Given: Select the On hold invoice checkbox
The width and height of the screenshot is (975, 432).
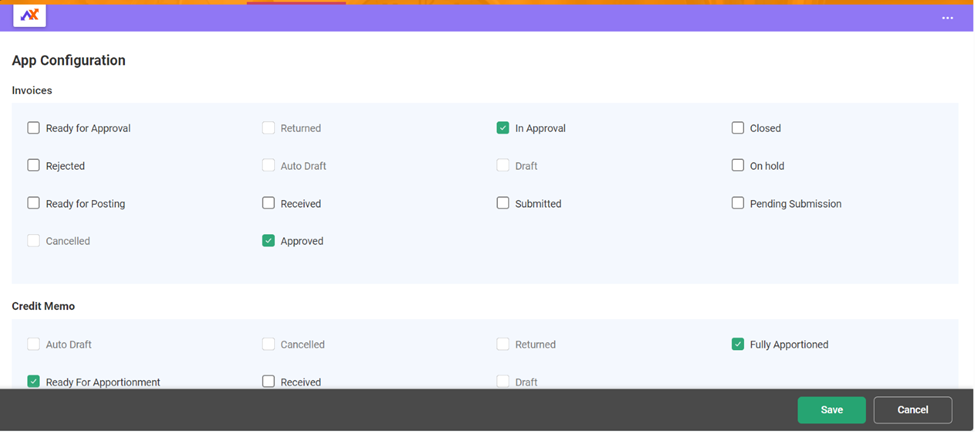Looking at the screenshot, I should [738, 166].
